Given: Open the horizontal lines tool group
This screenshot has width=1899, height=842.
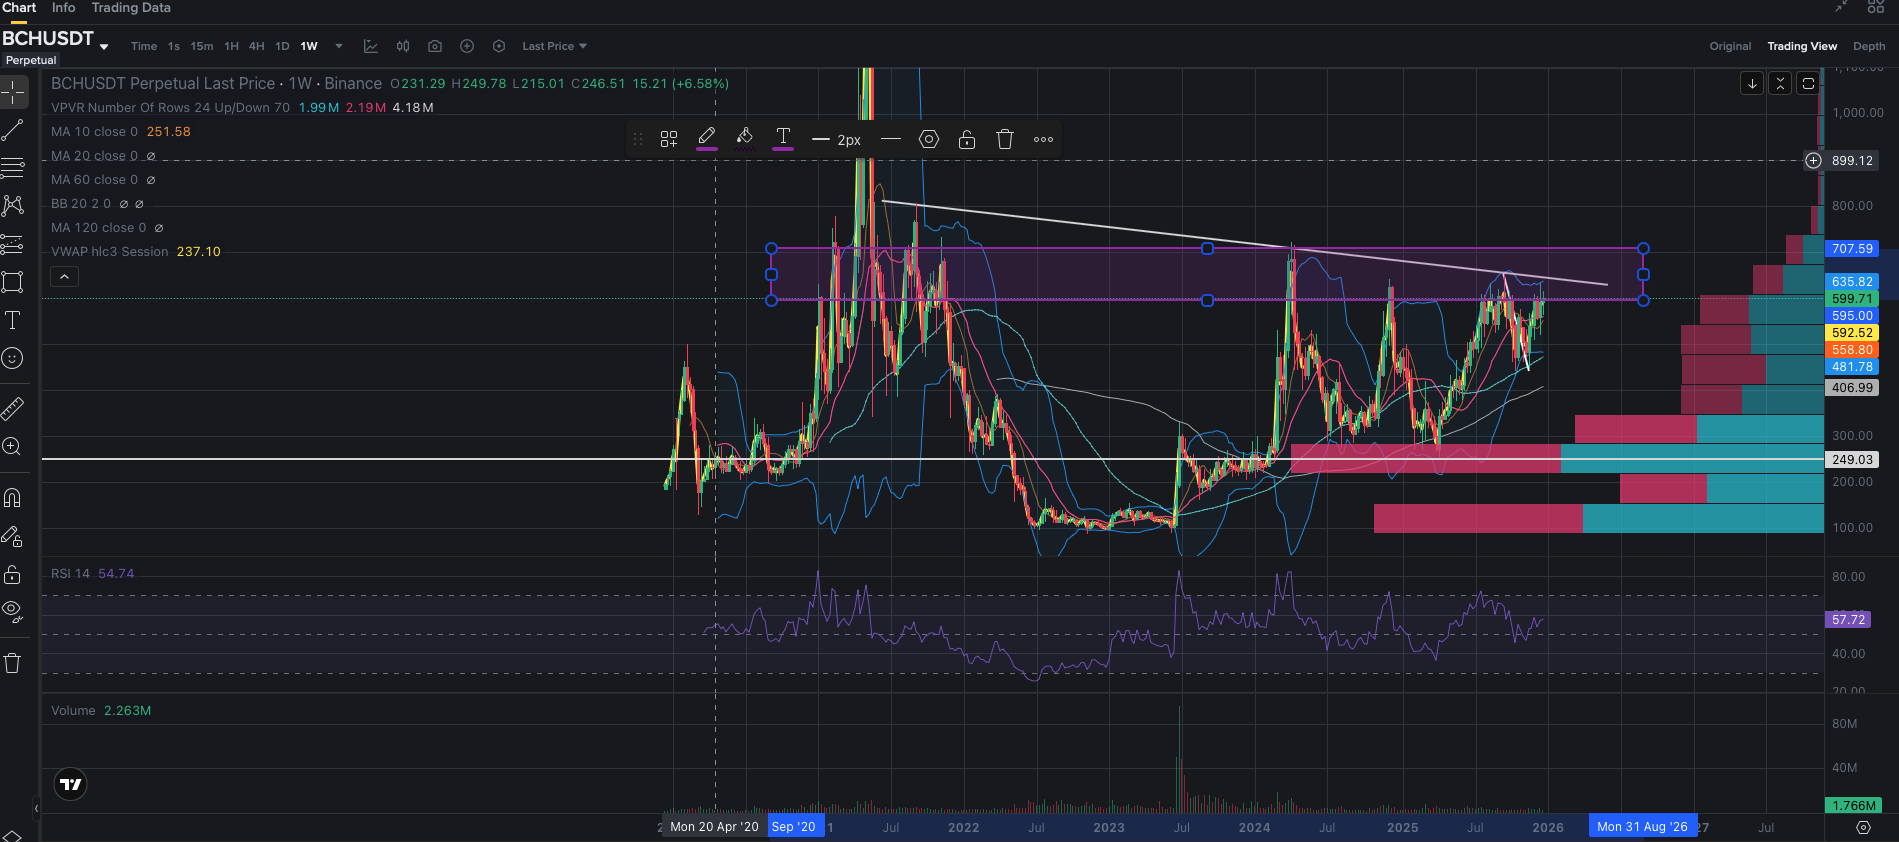Looking at the screenshot, I should (13, 168).
